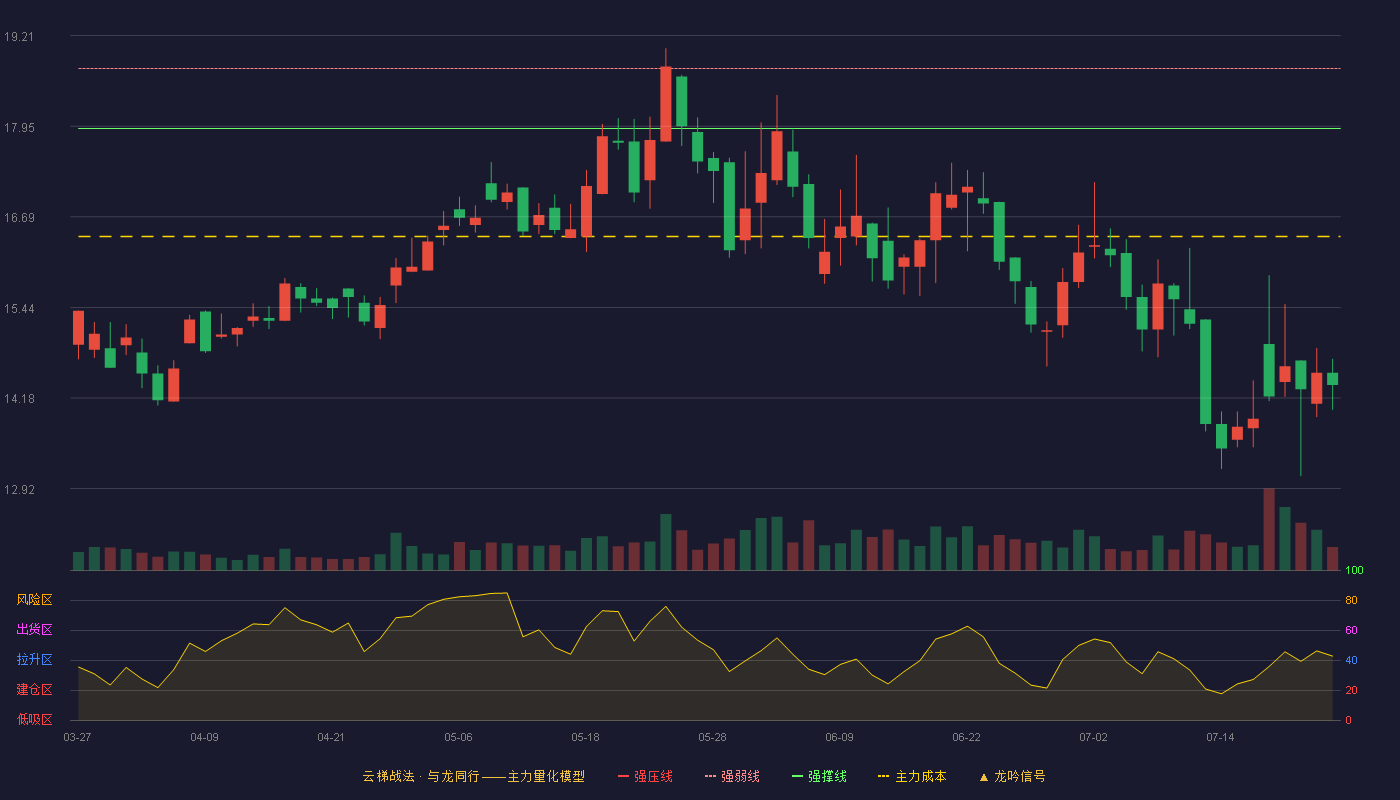Click the orange 80 indicator axis value
1400x800 pixels.
(1351, 600)
